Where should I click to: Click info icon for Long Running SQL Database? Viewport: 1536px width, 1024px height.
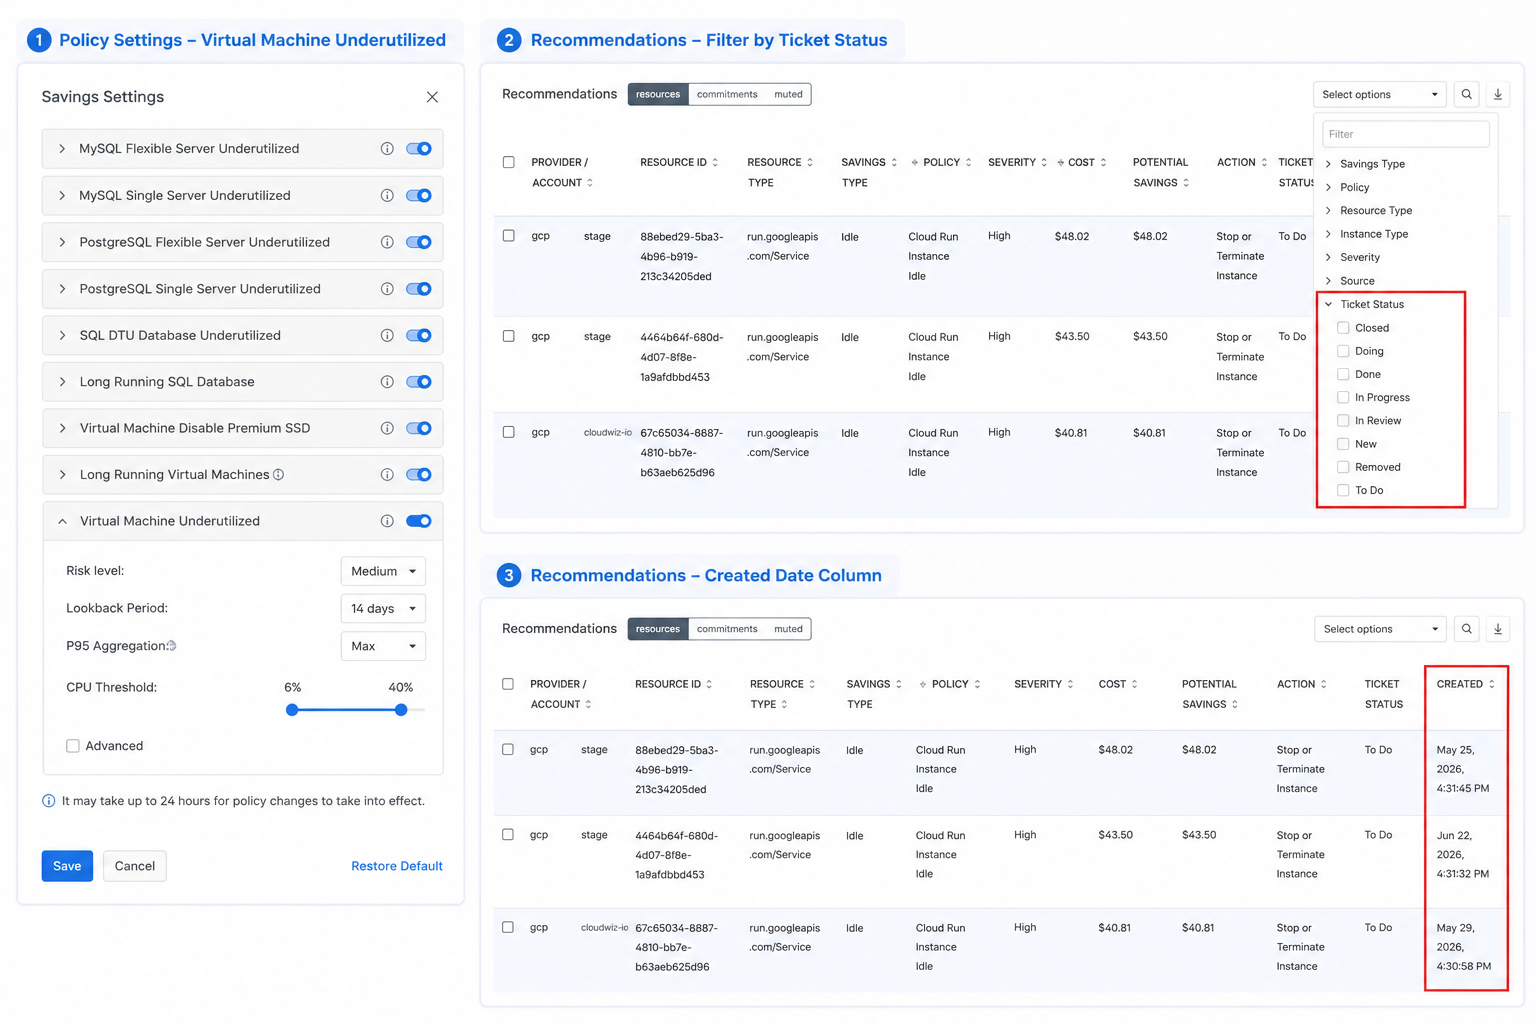pos(387,382)
